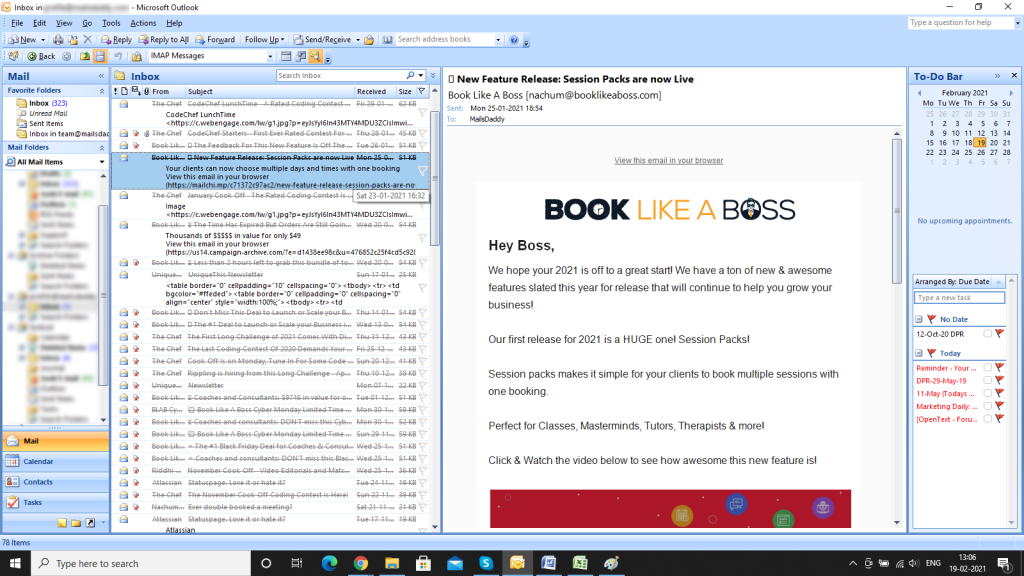Viewport: 1024px width, 576px height.
Task: Check off DPR-29-May-19 task
Action: pyautogui.click(x=987, y=380)
